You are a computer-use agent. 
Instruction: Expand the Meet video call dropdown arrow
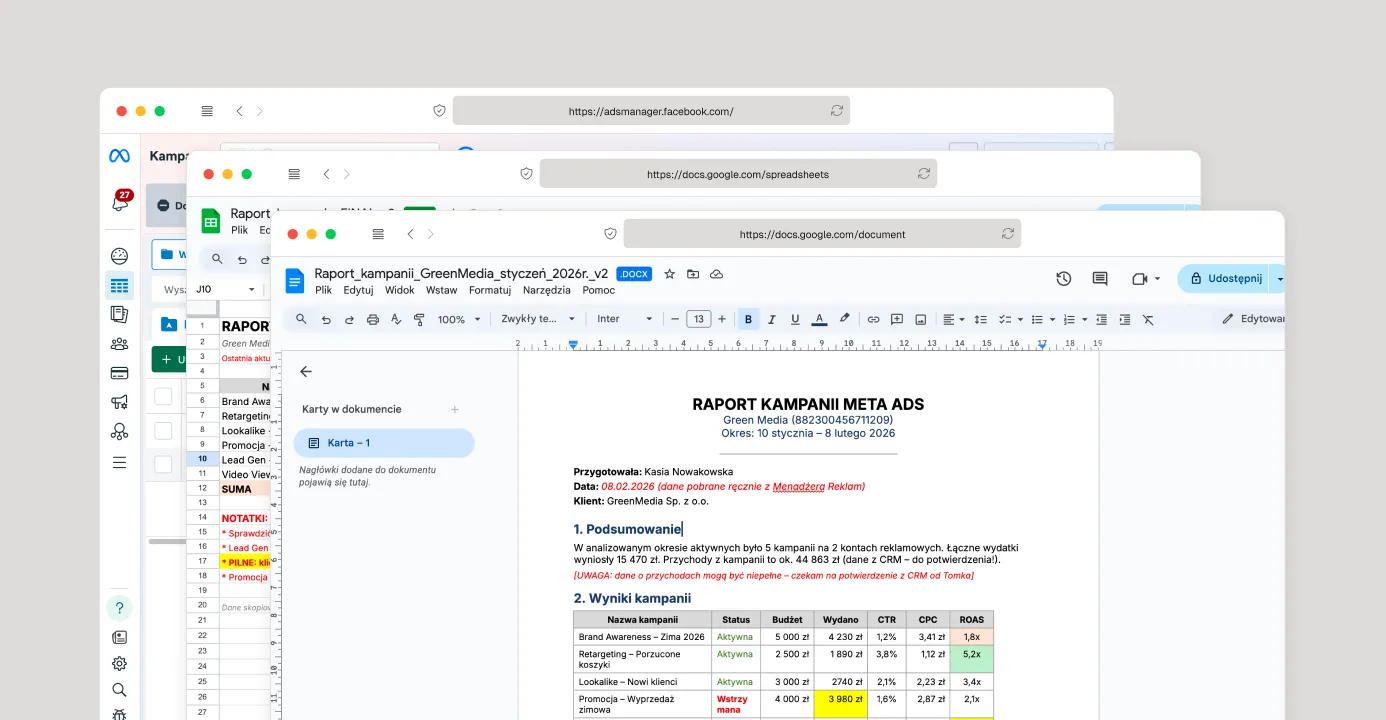[x=1156, y=278]
